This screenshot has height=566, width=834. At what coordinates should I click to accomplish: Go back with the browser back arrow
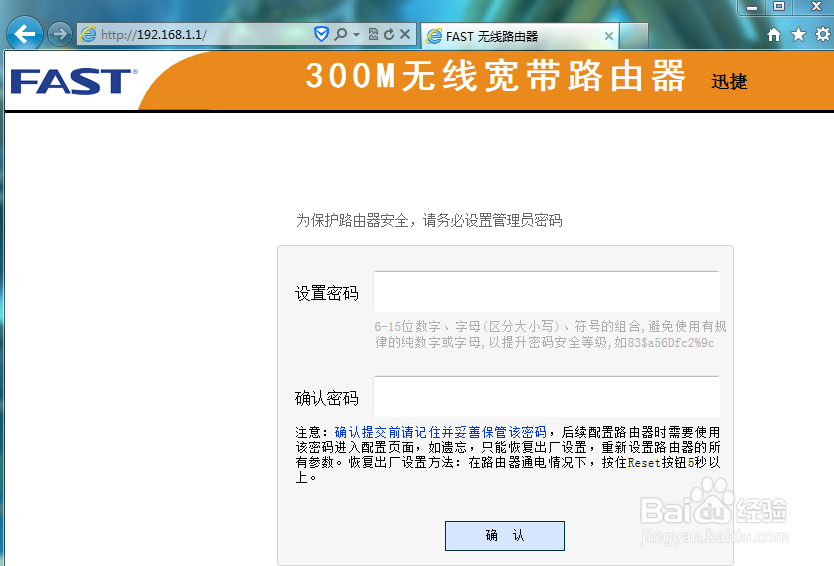pos(24,34)
